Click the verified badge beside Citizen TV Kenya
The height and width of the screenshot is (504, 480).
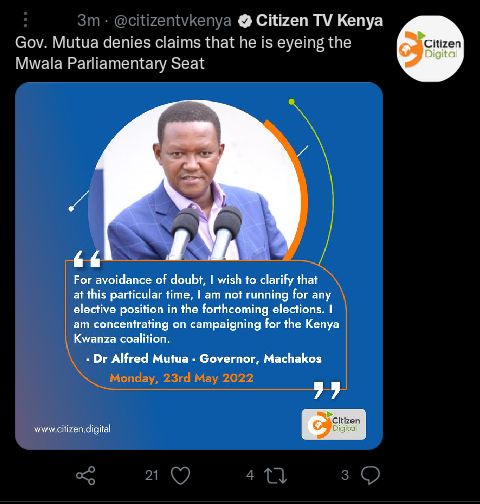tap(245, 21)
